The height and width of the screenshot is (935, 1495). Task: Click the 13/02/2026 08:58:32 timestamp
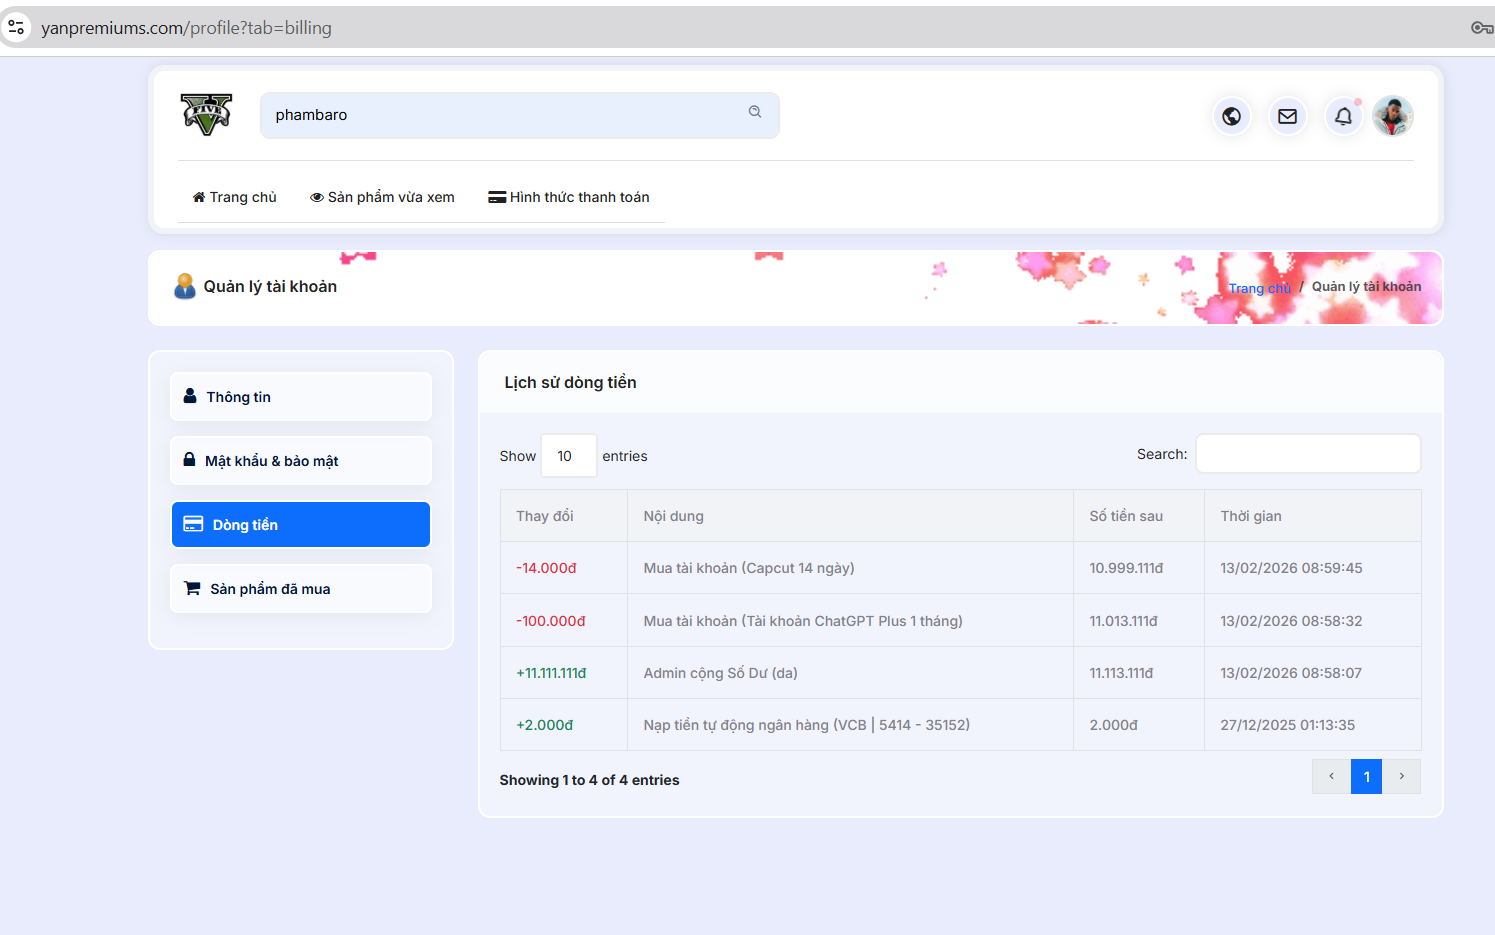click(1291, 621)
